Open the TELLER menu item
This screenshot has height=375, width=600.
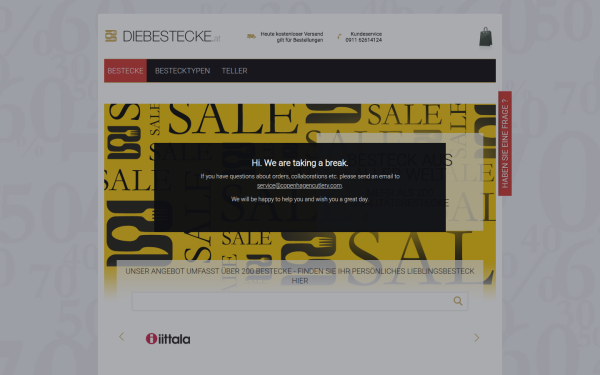click(x=235, y=71)
